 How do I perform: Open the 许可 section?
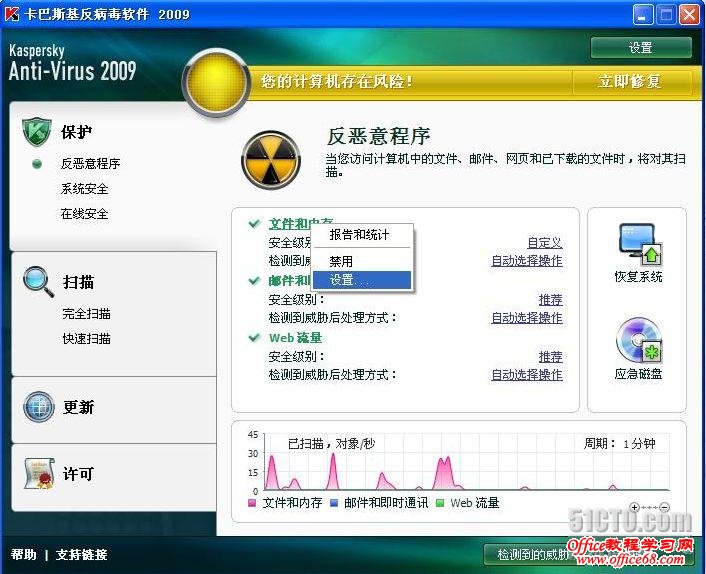(x=78, y=474)
